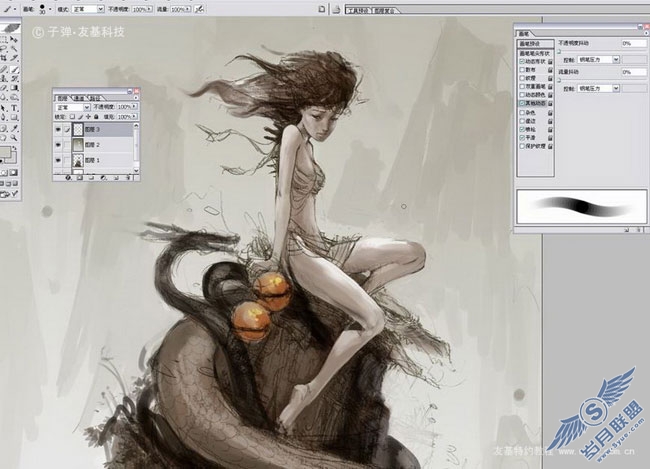The width and height of the screenshot is (650, 469).
Task: Select the Slice tool
Action: (14, 58)
